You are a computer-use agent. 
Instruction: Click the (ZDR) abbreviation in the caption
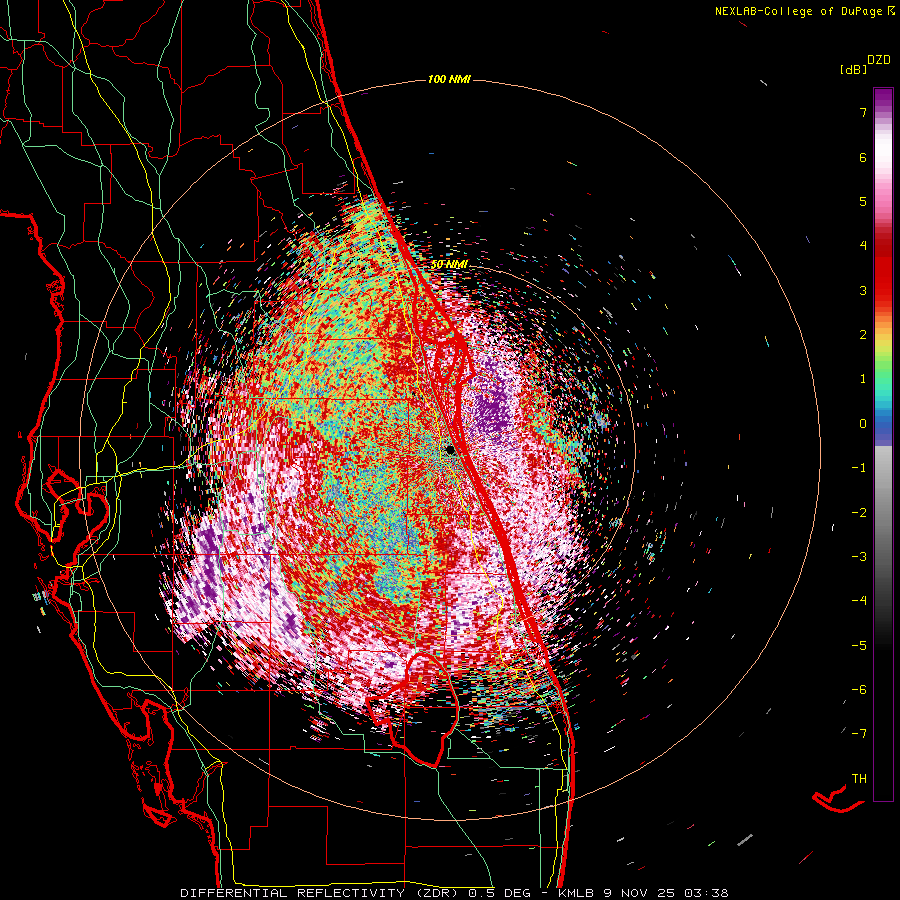tap(437, 893)
